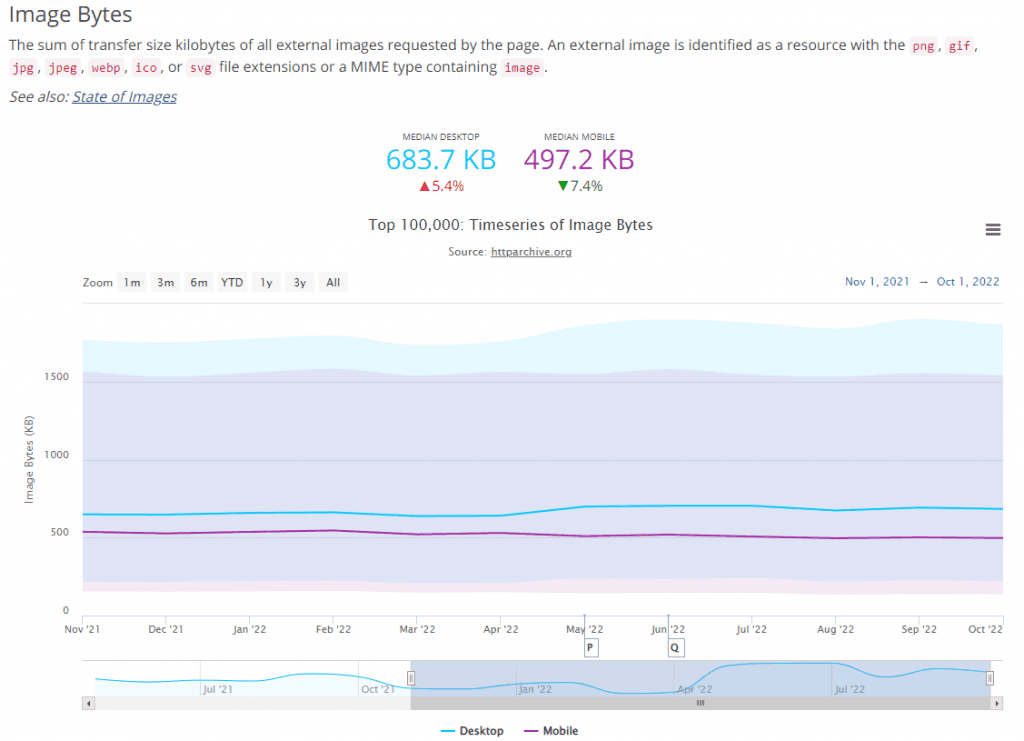
Task: Select the YTD zoom range
Action: (232, 283)
